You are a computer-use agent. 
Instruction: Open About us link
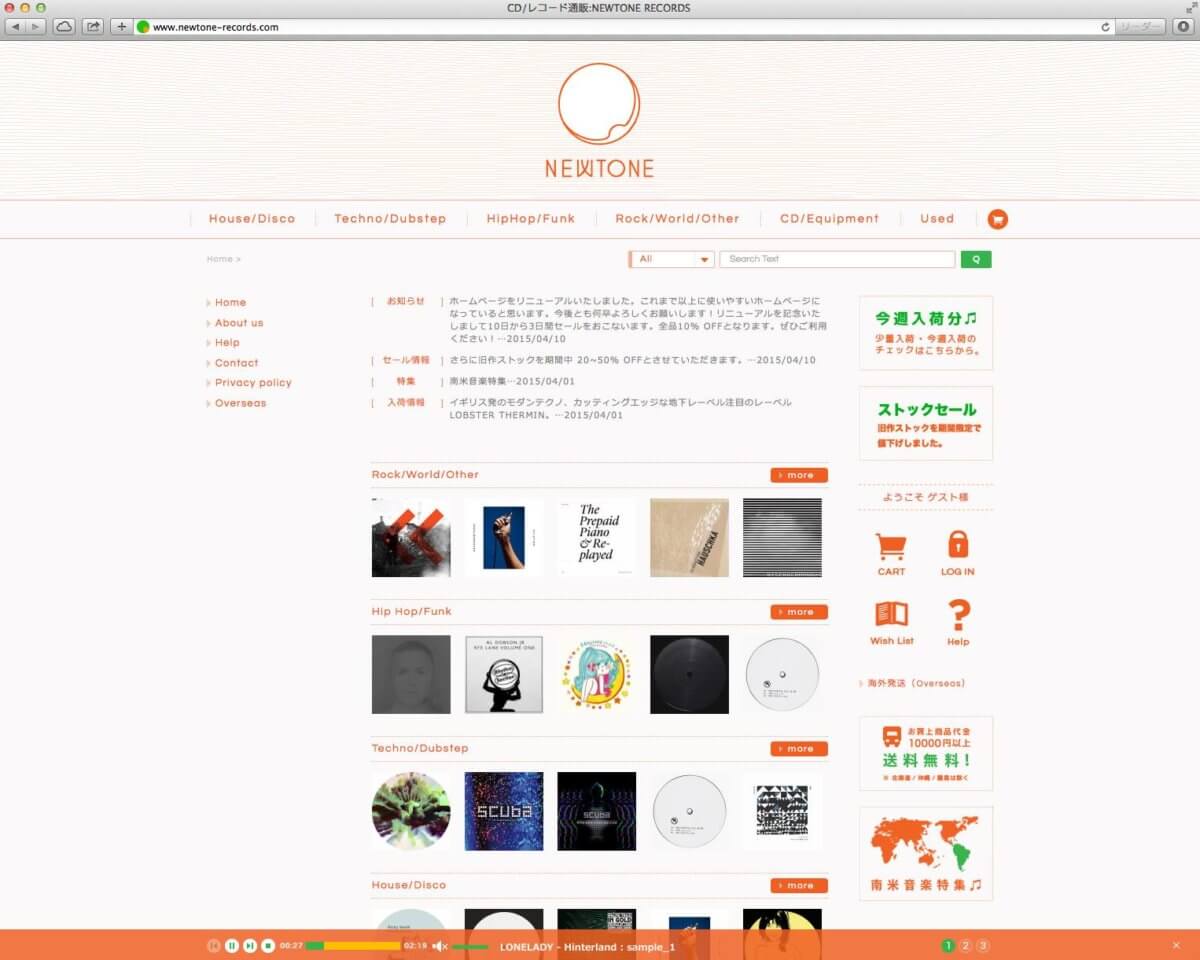coord(239,323)
